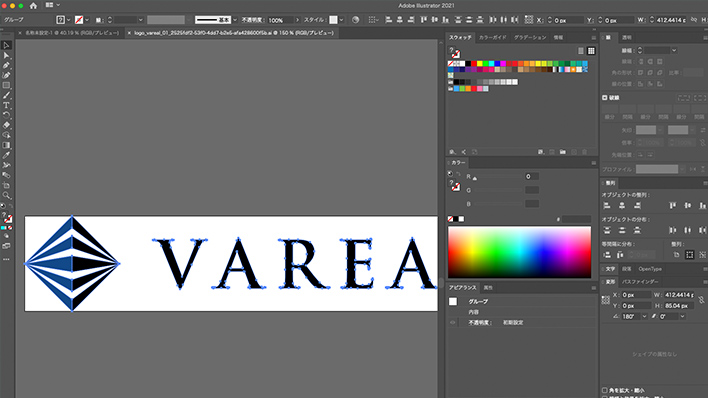Open graphic style dropdown
Image resolution: width=708 pixels, height=398 pixels.
341,20
